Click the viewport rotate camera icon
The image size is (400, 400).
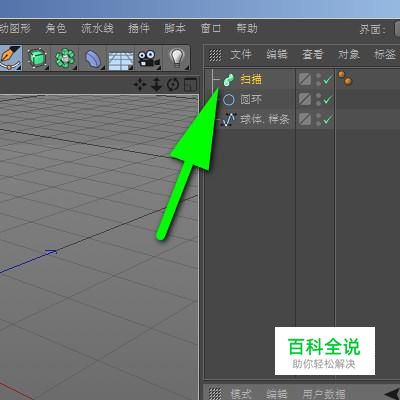point(173,85)
